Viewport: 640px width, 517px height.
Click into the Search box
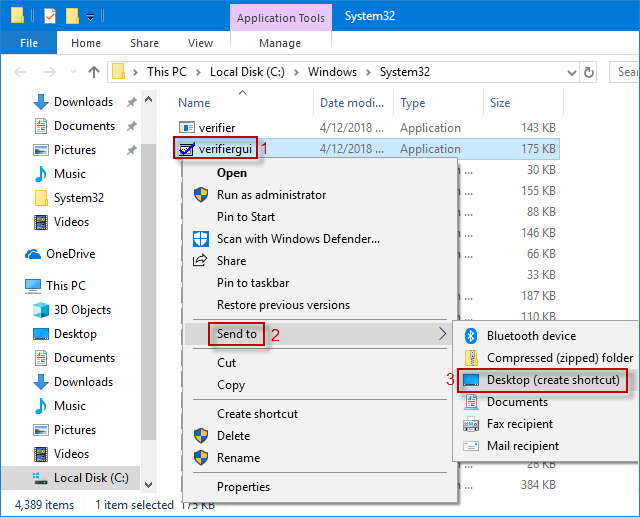624,72
